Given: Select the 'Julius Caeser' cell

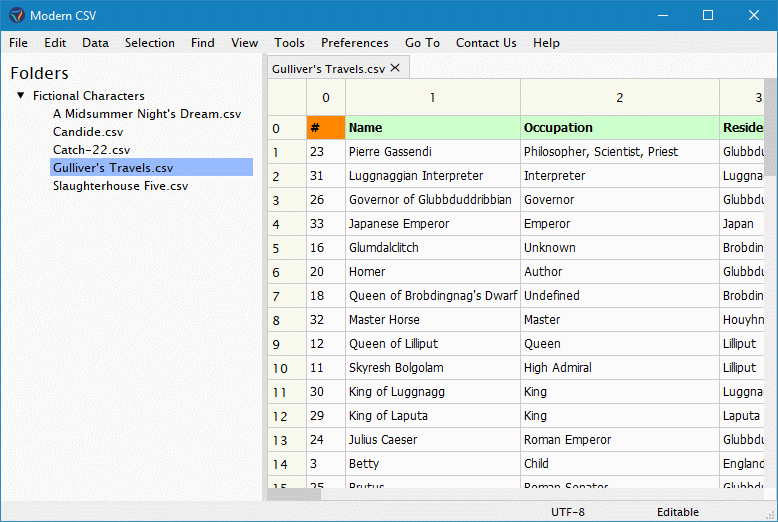Looking at the screenshot, I should 433,440.
